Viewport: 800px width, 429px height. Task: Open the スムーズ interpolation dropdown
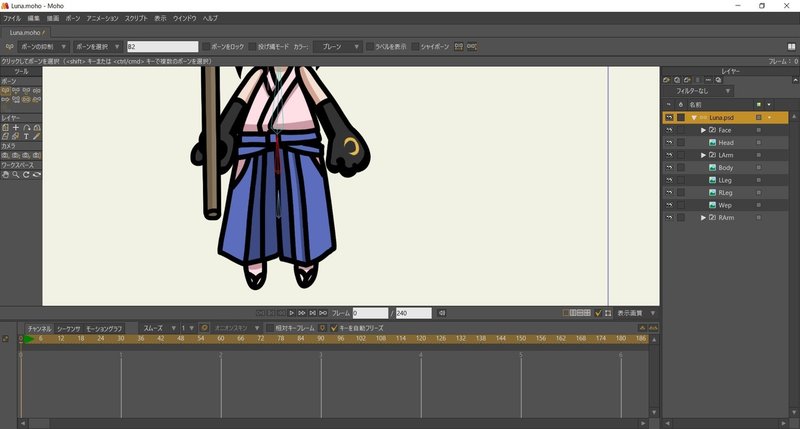tap(158, 328)
